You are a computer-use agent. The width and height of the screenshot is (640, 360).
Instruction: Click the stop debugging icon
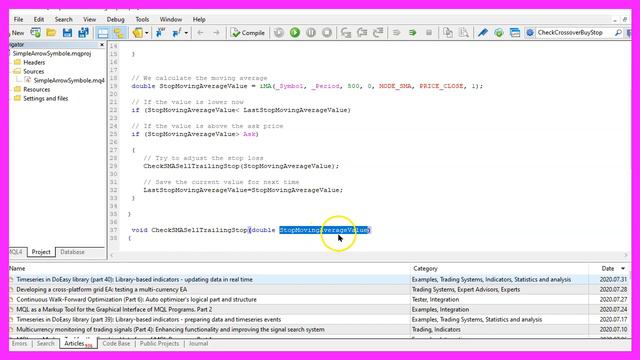coord(327,33)
